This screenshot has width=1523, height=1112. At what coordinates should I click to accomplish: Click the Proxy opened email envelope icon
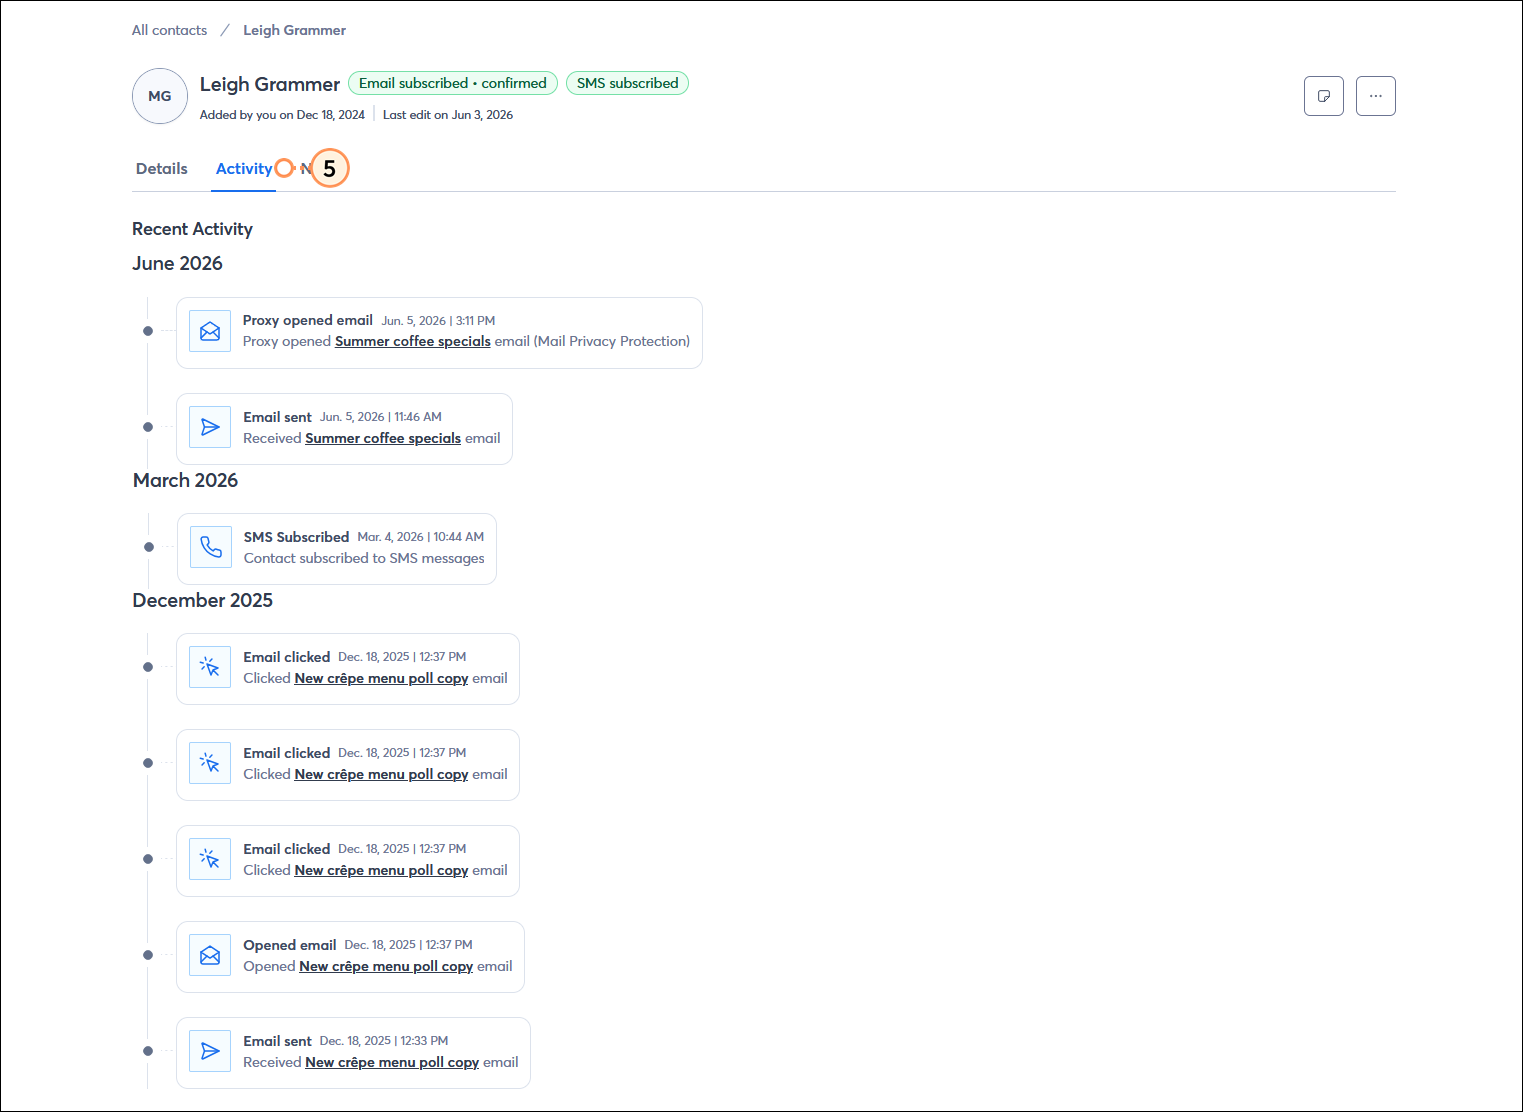pyautogui.click(x=210, y=331)
